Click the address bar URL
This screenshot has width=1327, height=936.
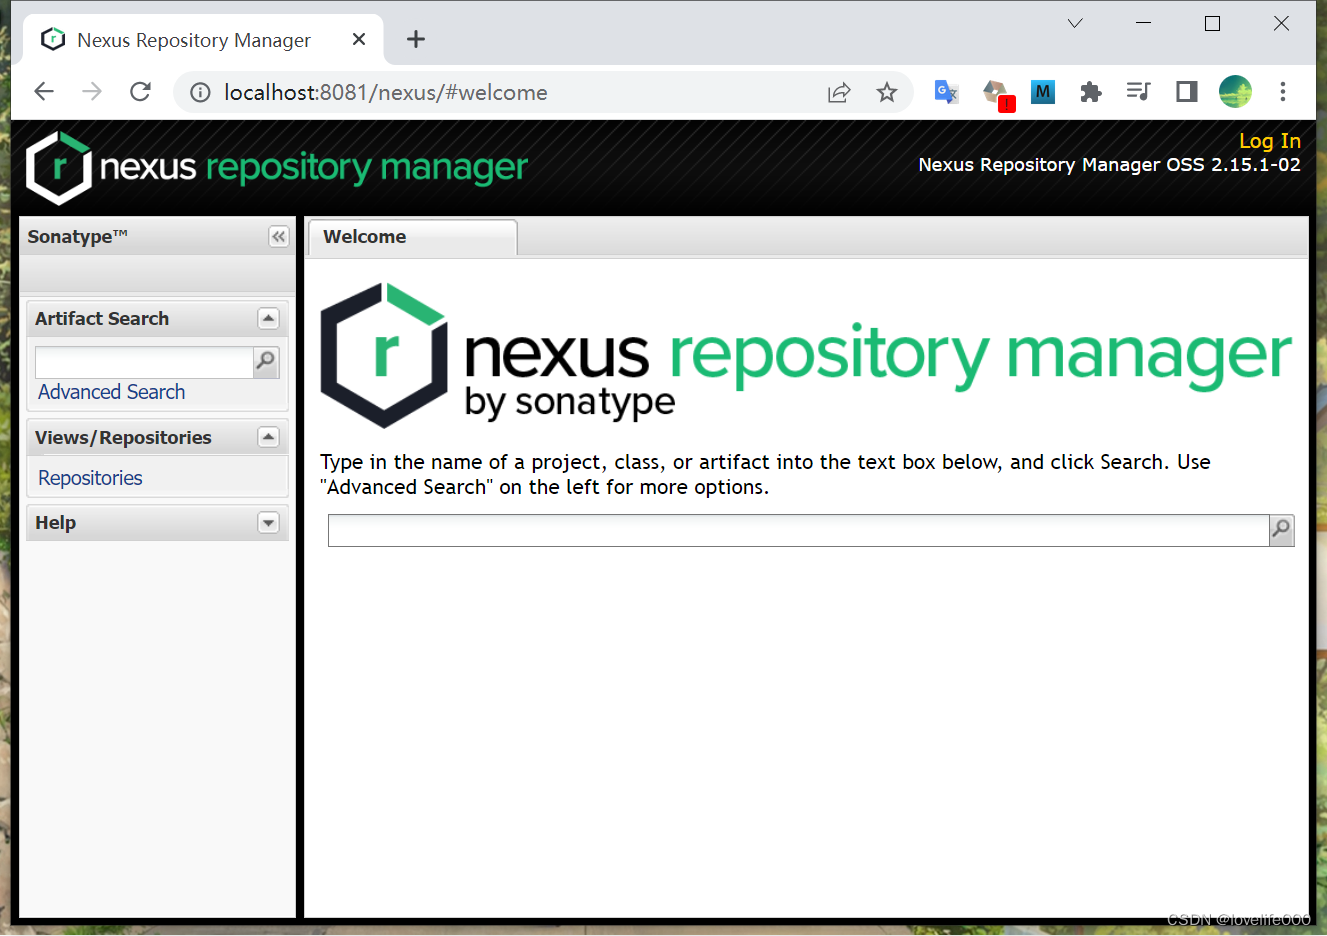click(x=386, y=93)
